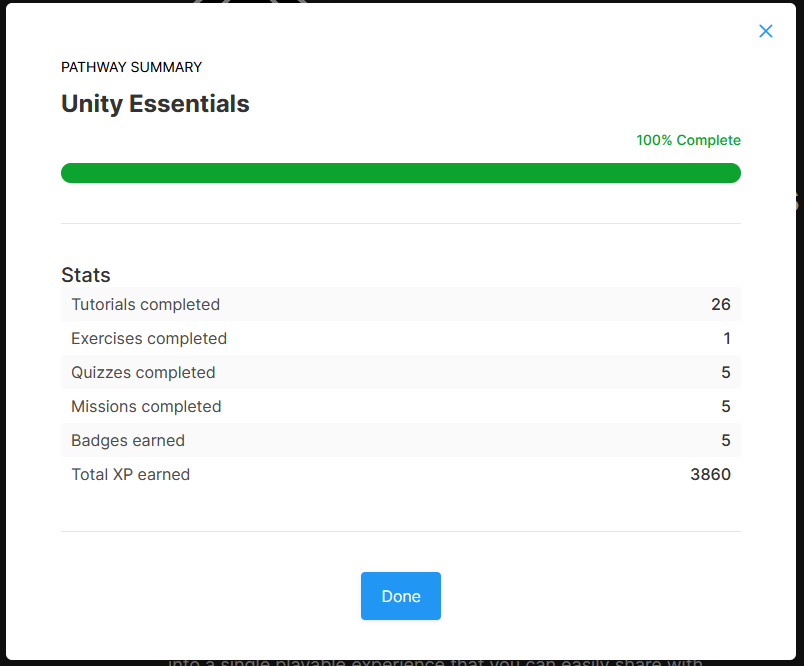Click the 3860 XP value
This screenshot has height=666, width=804.
tap(710, 474)
